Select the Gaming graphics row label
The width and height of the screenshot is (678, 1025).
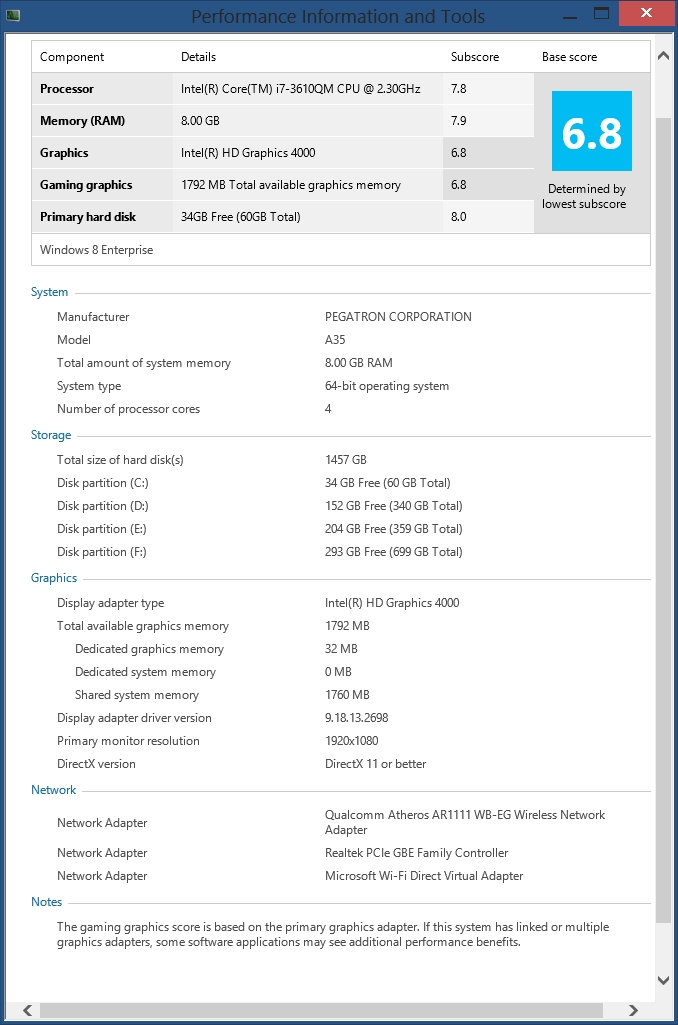[86, 185]
